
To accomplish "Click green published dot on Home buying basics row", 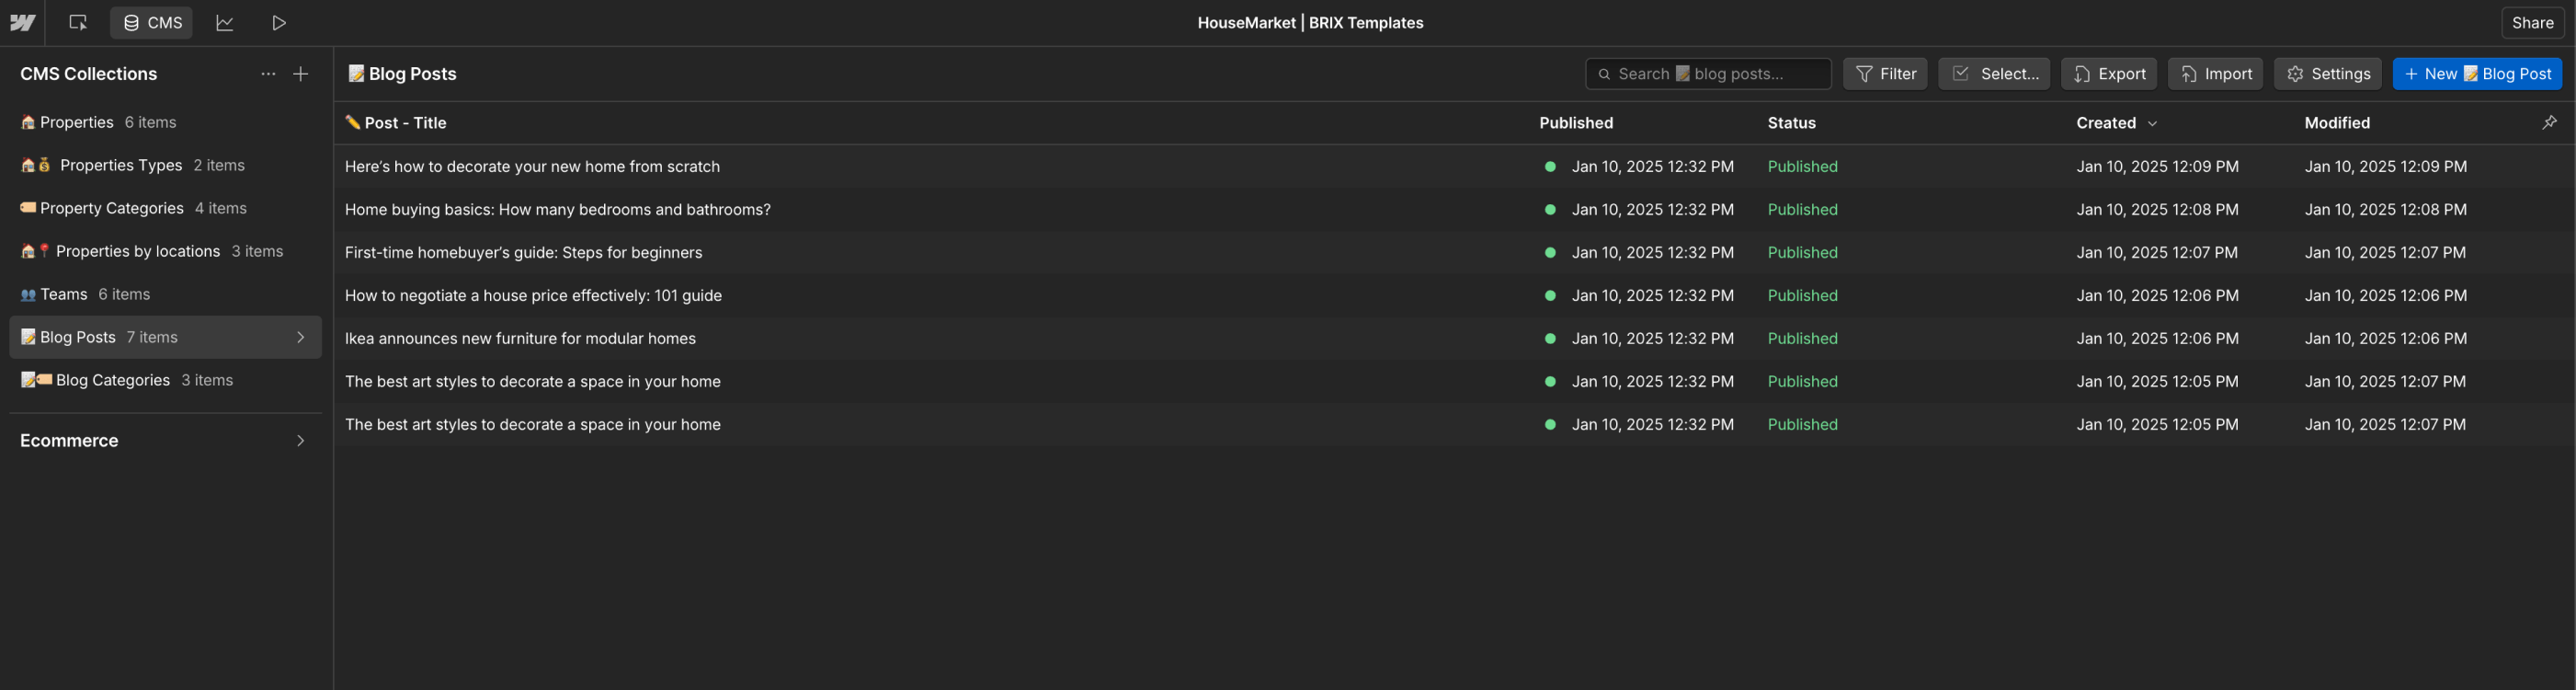I will tap(1550, 209).
